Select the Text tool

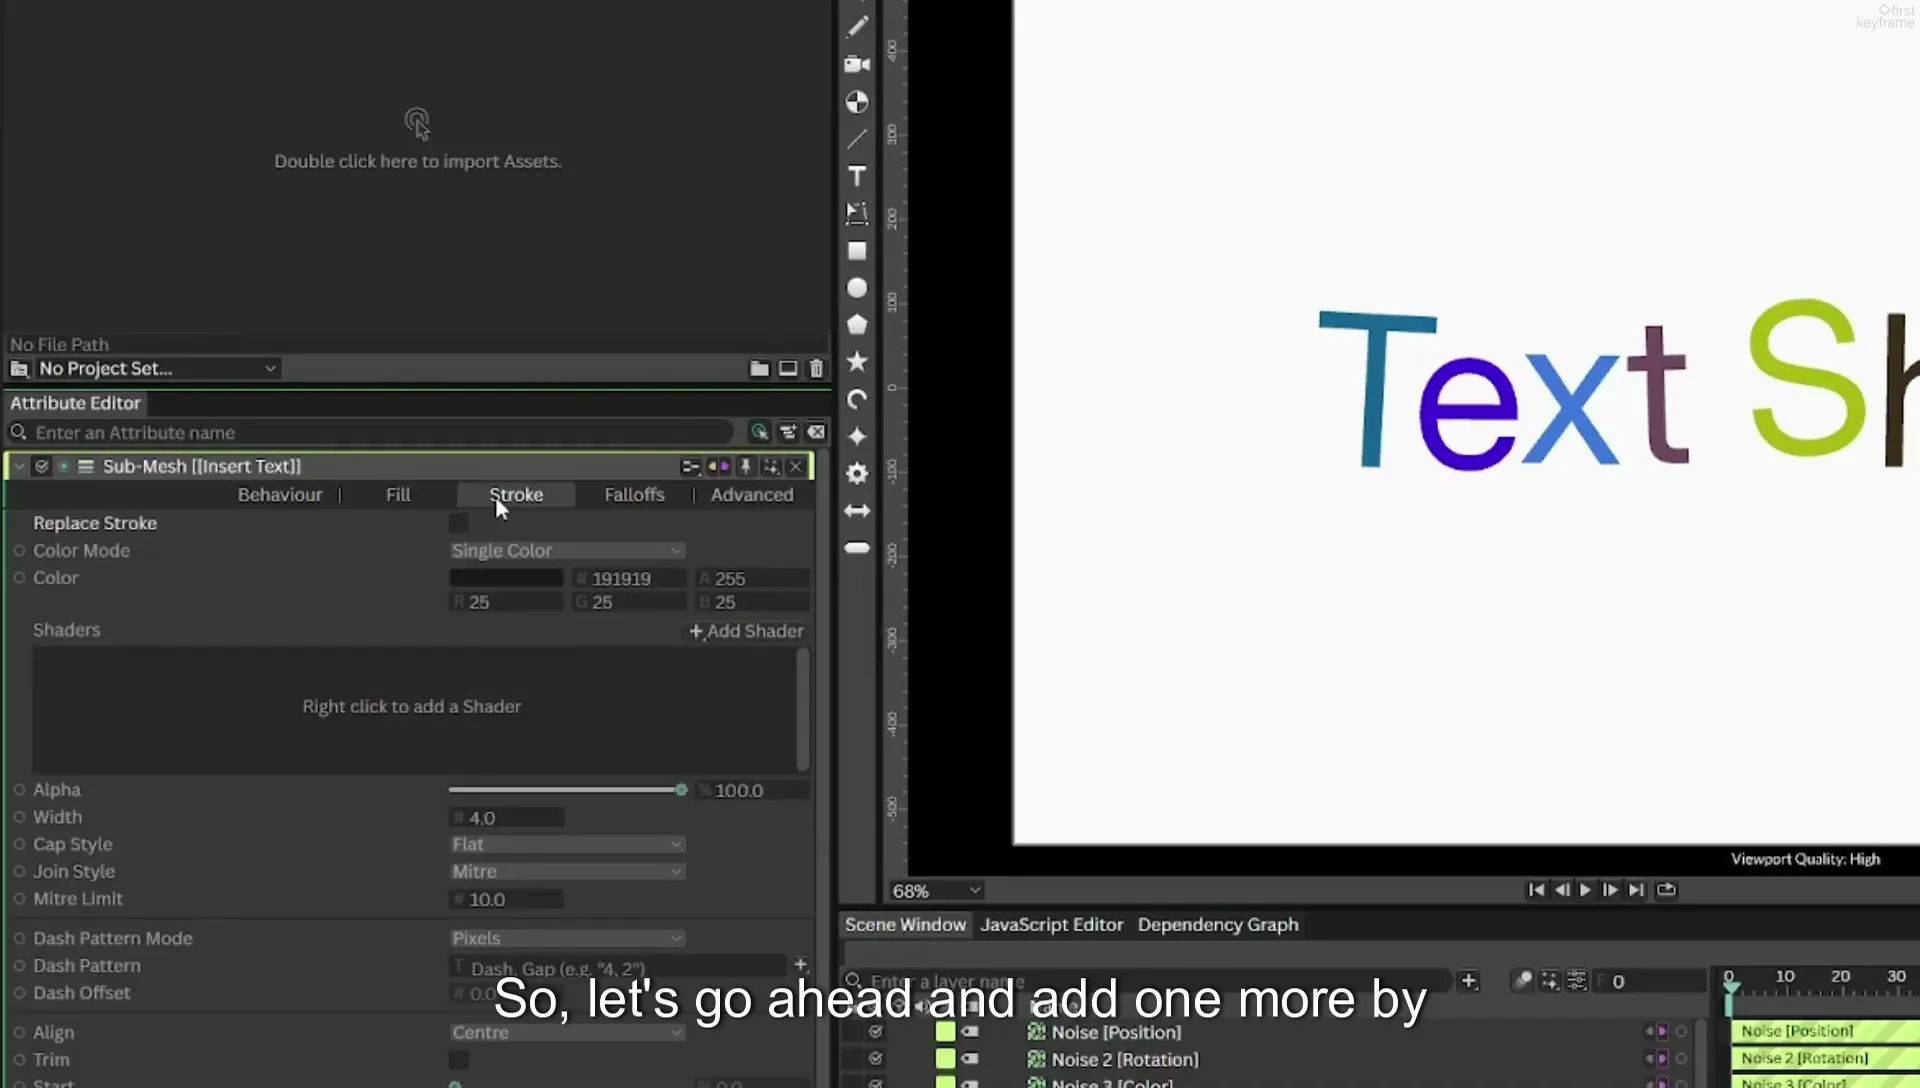coord(857,176)
